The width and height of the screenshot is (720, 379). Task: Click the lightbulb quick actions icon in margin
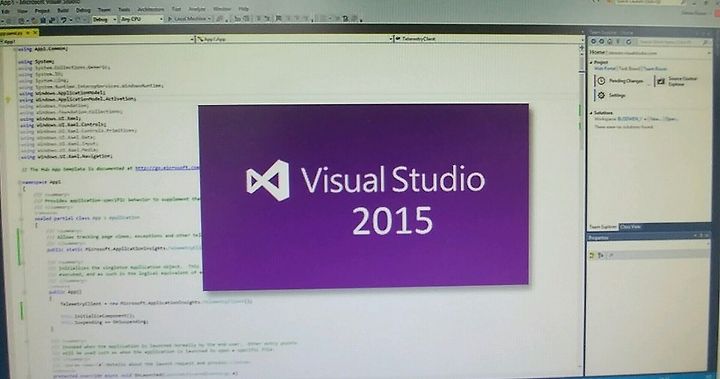(x=7, y=99)
